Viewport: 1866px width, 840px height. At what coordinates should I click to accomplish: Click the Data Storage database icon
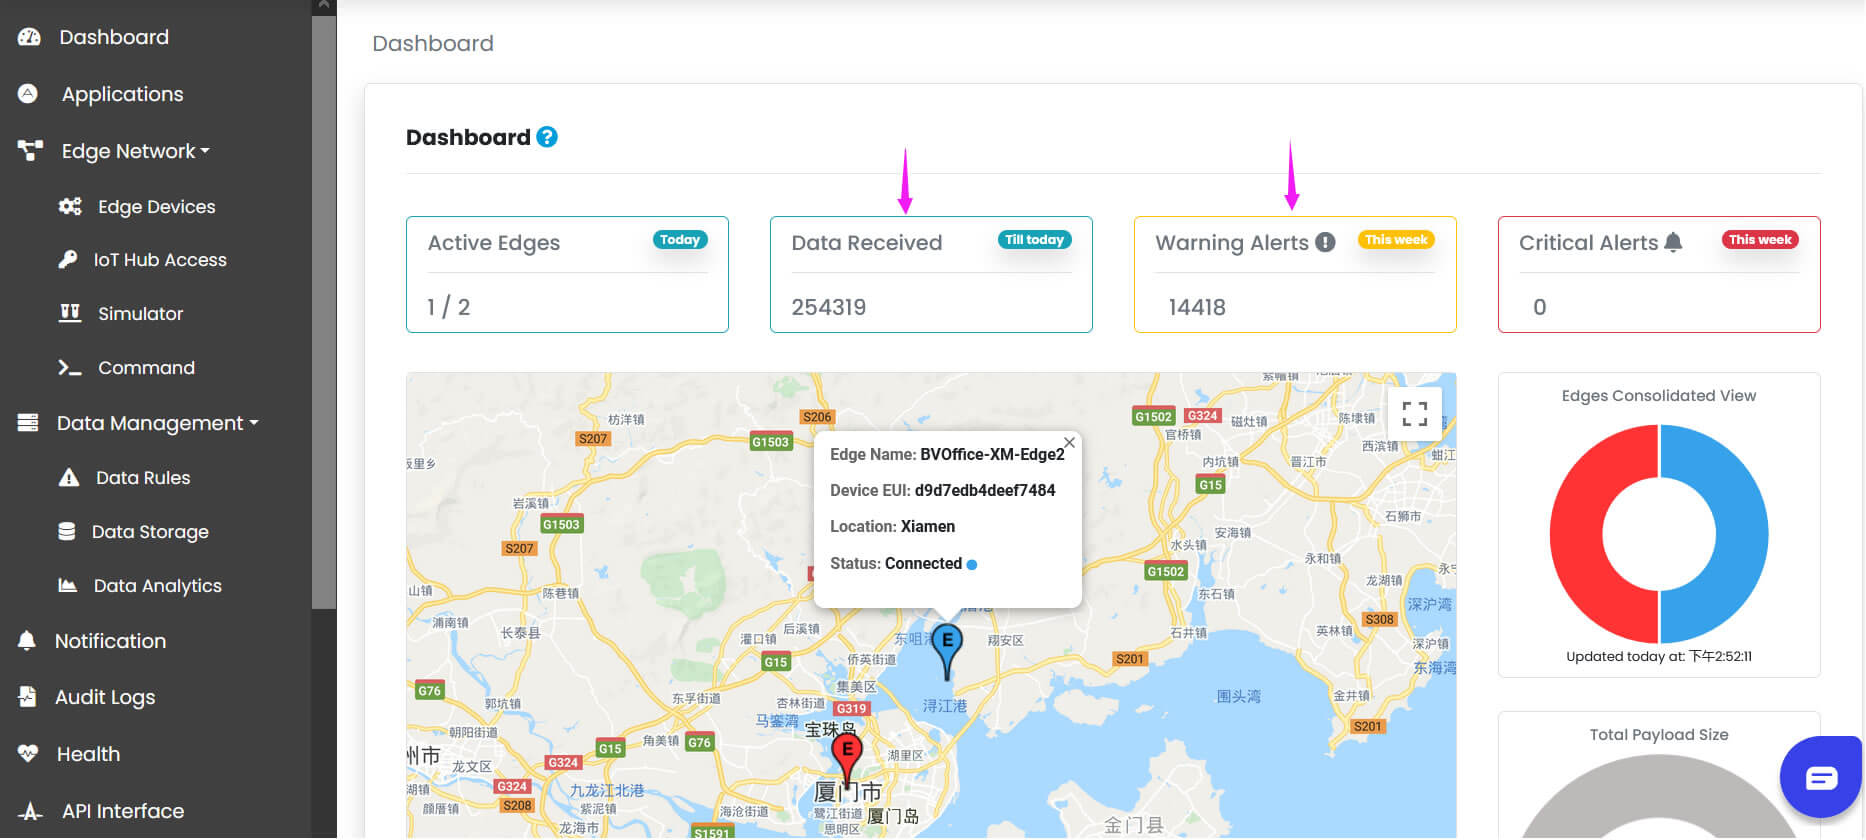coord(67,531)
